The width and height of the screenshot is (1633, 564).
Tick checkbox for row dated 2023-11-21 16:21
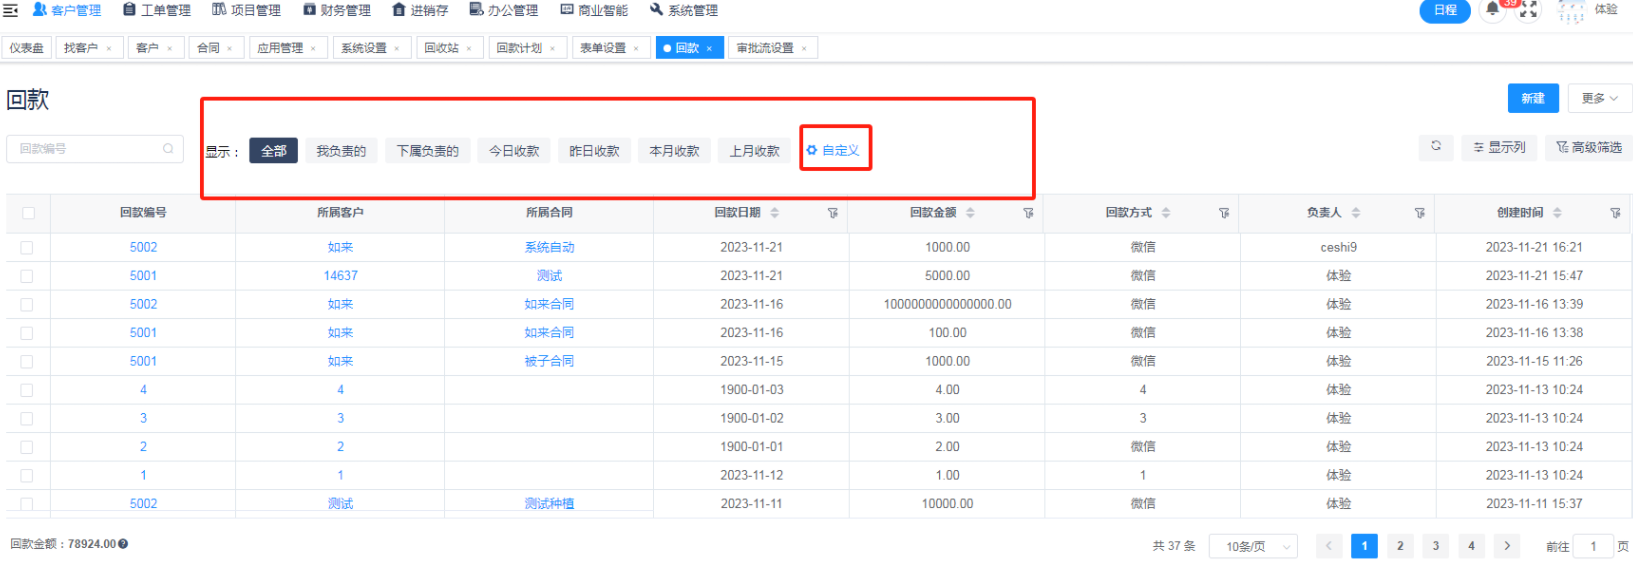pyautogui.click(x=27, y=247)
